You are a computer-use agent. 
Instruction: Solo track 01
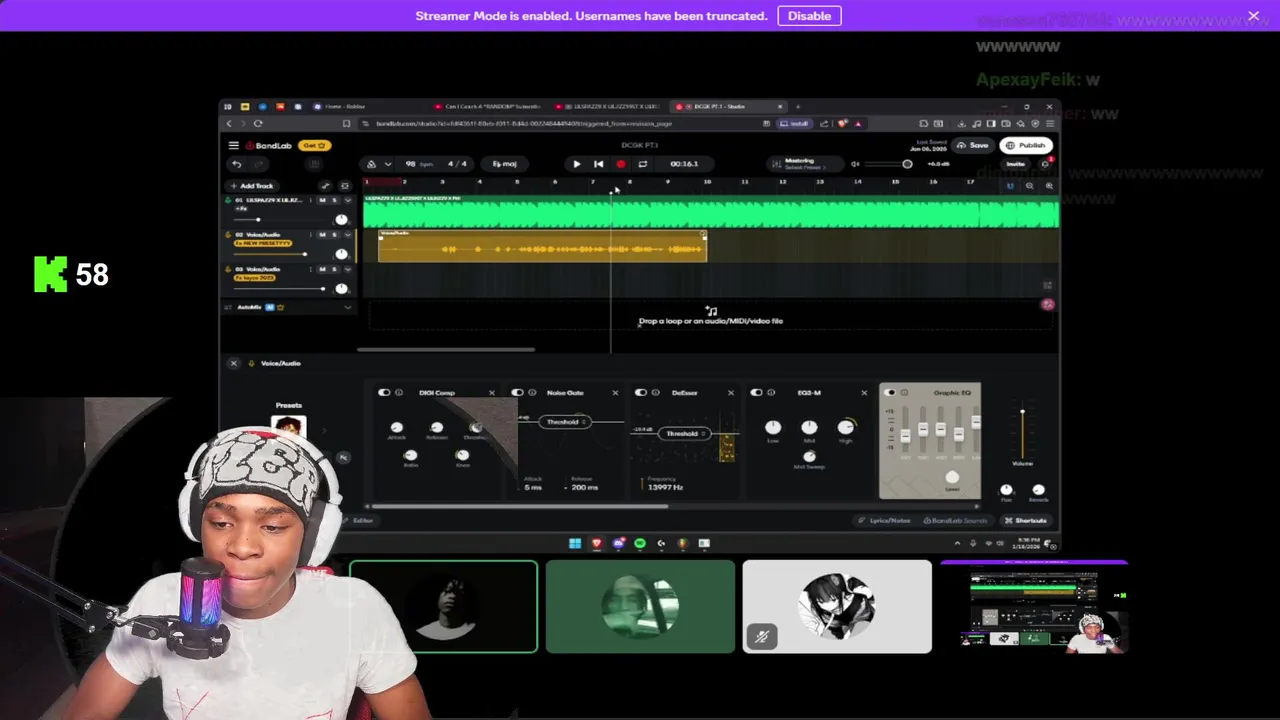pos(333,200)
